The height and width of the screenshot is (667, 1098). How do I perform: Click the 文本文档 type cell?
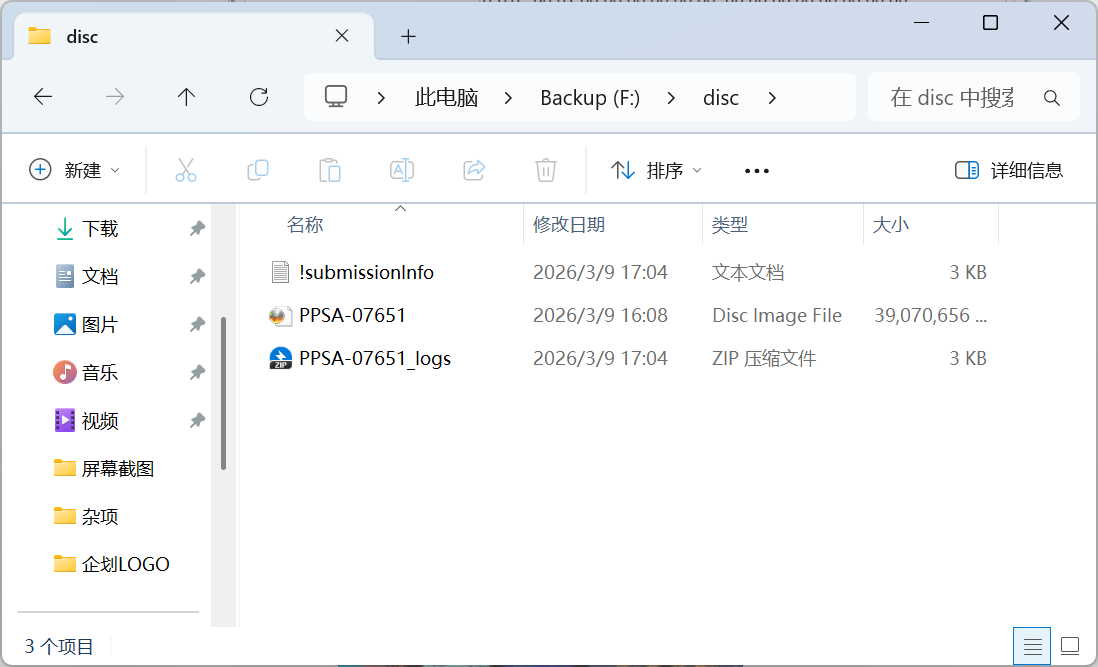pos(748,272)
